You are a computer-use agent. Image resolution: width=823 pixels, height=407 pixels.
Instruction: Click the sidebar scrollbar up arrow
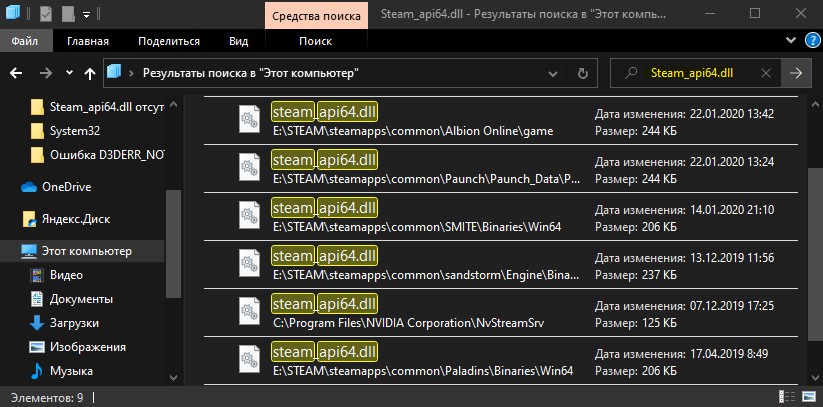(174, 105)
